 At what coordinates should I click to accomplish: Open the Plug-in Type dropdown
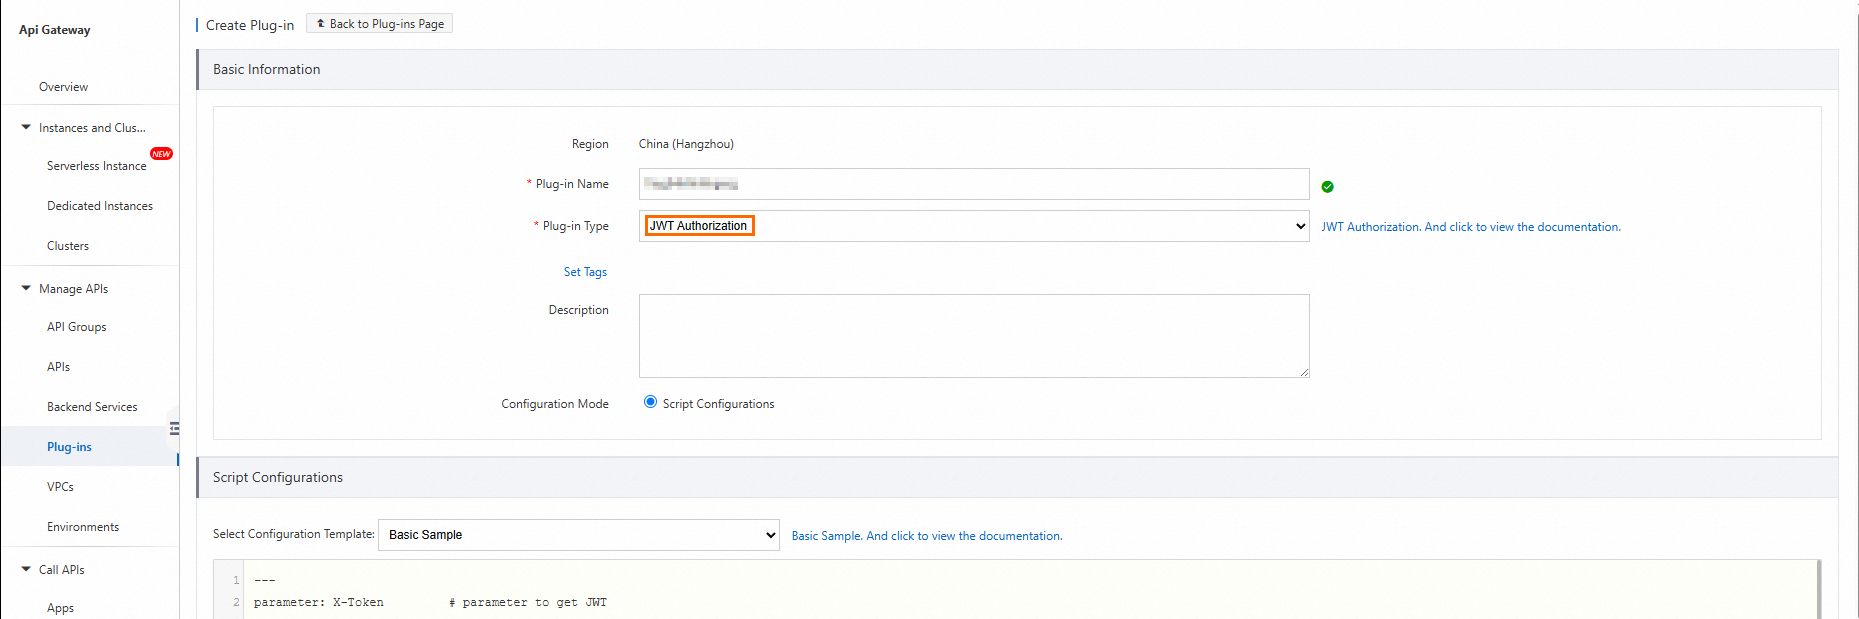point(973,226)
